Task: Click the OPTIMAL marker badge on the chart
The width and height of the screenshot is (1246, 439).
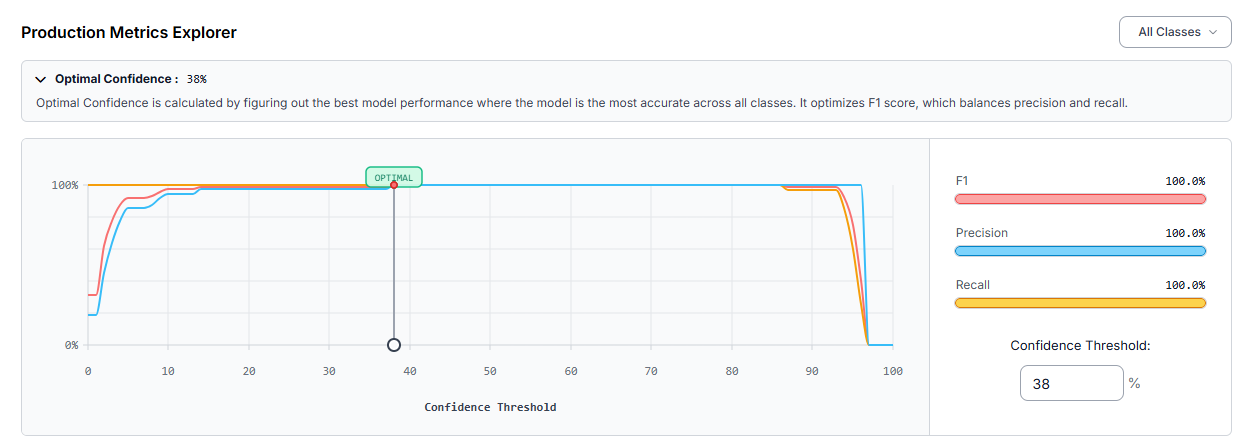Action: (x=394, y=177)
